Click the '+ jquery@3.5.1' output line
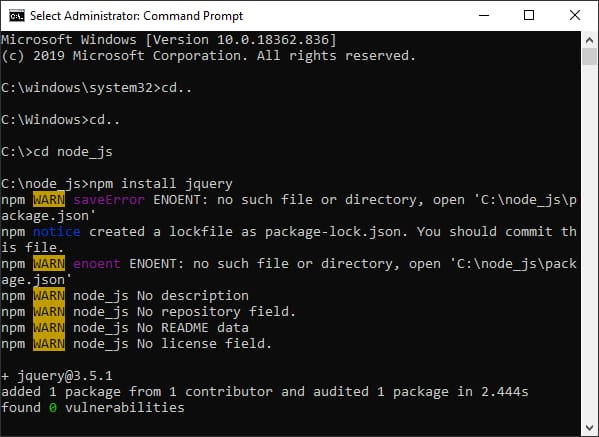 (x=57, y=376)
